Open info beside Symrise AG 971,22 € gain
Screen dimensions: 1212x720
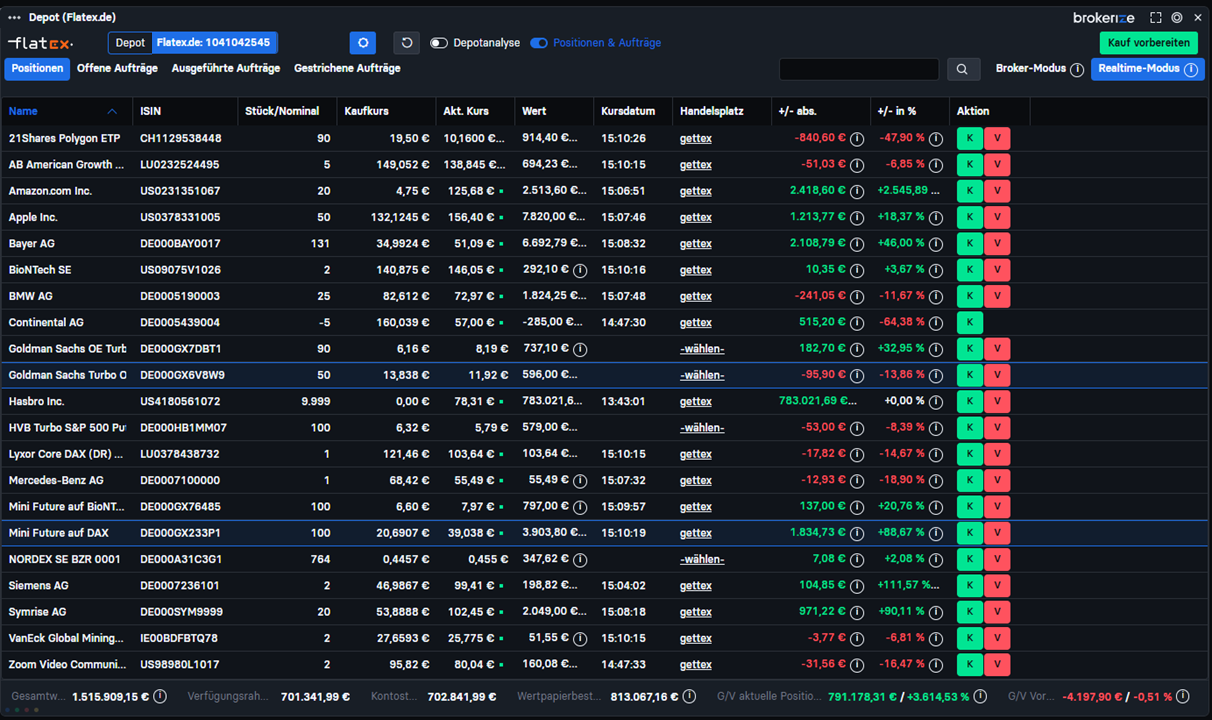pyautogui.click(x=857, y=612)
